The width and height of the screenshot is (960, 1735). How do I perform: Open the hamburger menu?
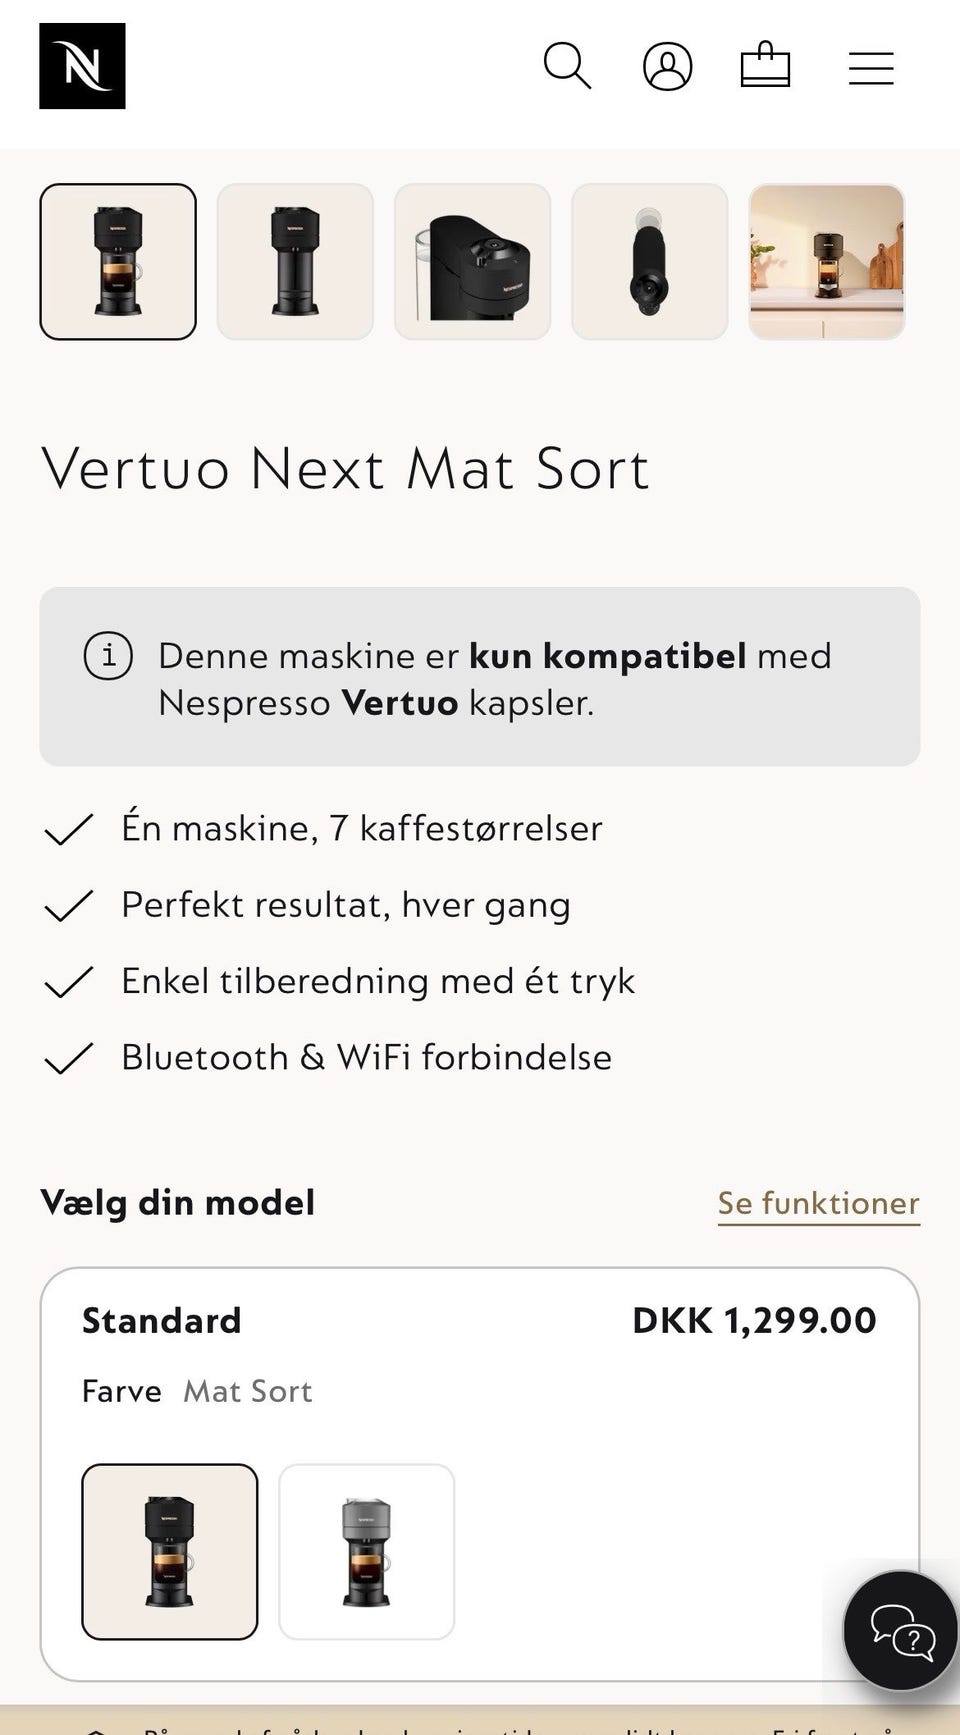(871, 68)
